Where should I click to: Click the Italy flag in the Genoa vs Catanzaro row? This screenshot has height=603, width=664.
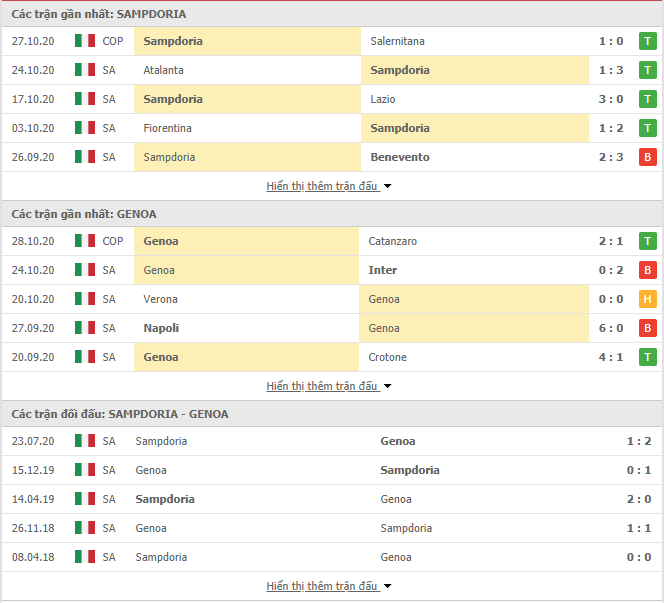85,241
